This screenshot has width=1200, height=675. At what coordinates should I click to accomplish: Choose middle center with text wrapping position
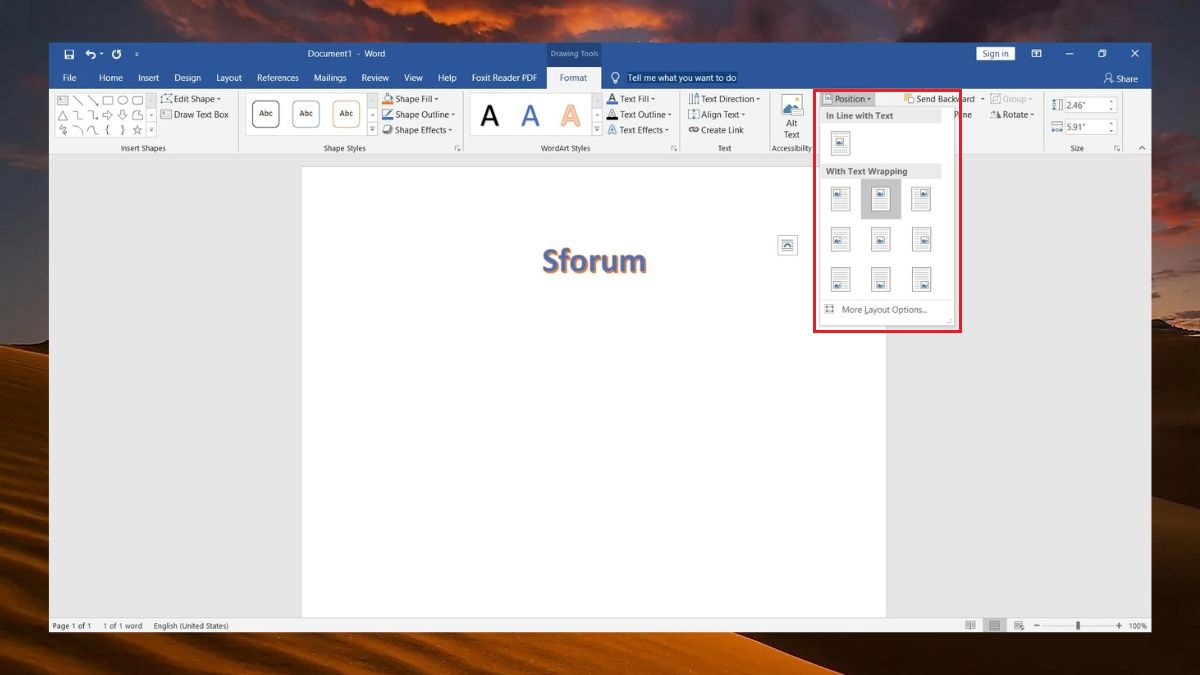click(x=880, y=239)
